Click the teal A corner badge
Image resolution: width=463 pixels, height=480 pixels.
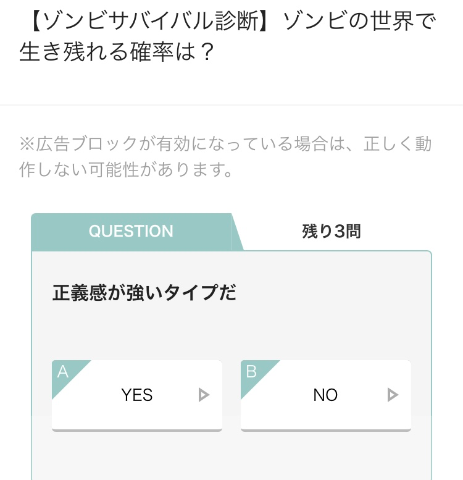(x=65, y=373)
